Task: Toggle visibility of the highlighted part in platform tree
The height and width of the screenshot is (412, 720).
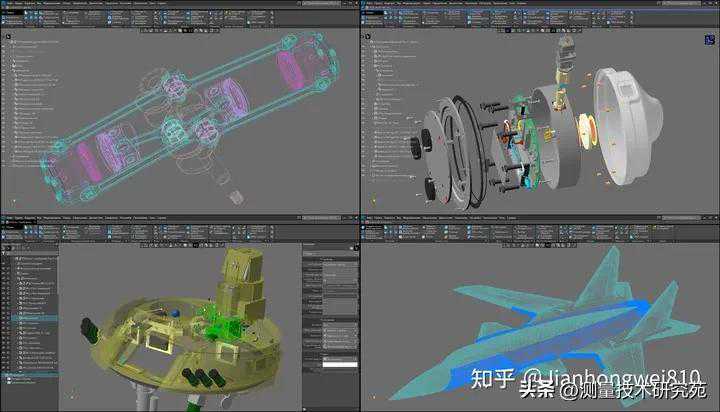Action: tap(5, 318)
